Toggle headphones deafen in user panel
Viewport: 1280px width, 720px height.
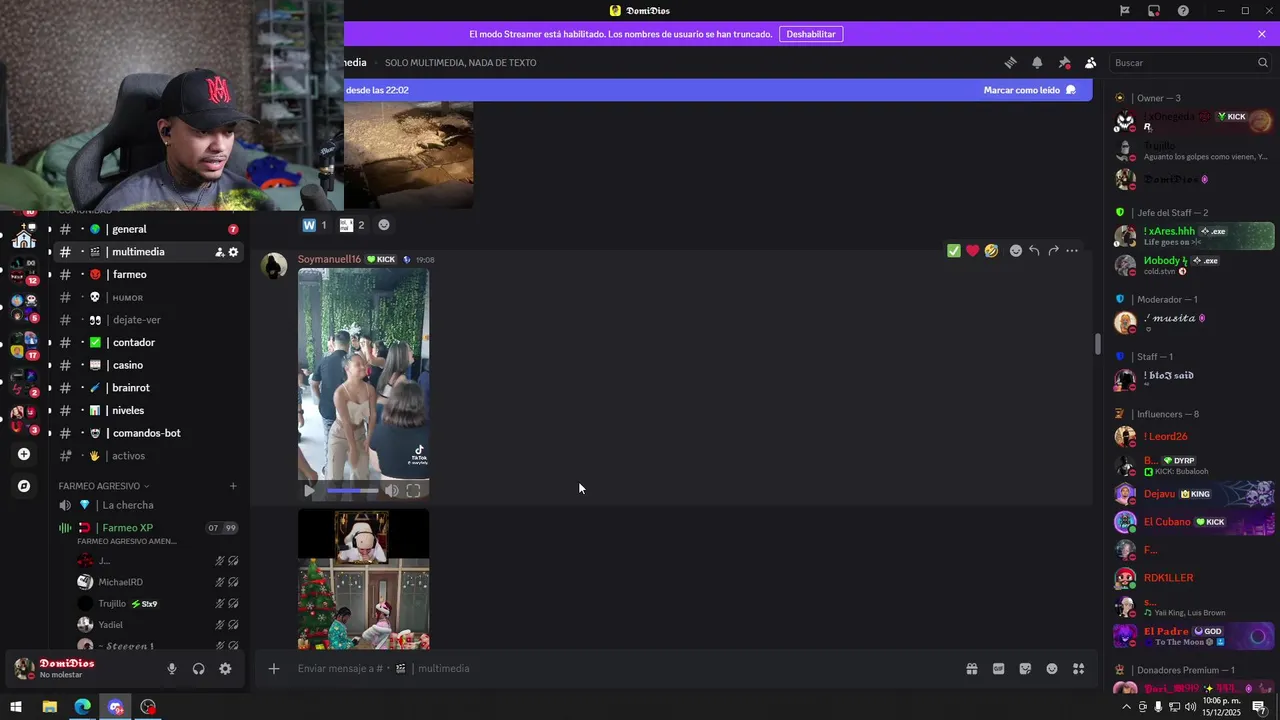(x=198, y=669)
